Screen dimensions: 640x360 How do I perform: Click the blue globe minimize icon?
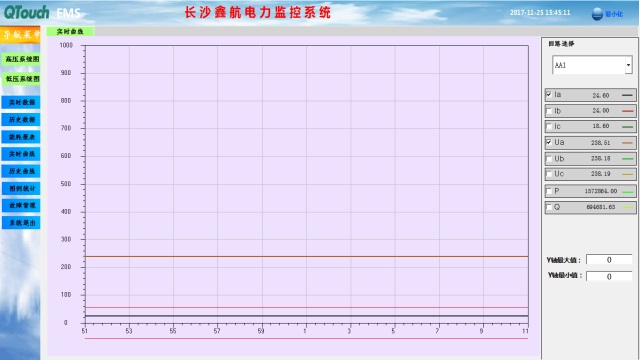coord(597,14)
